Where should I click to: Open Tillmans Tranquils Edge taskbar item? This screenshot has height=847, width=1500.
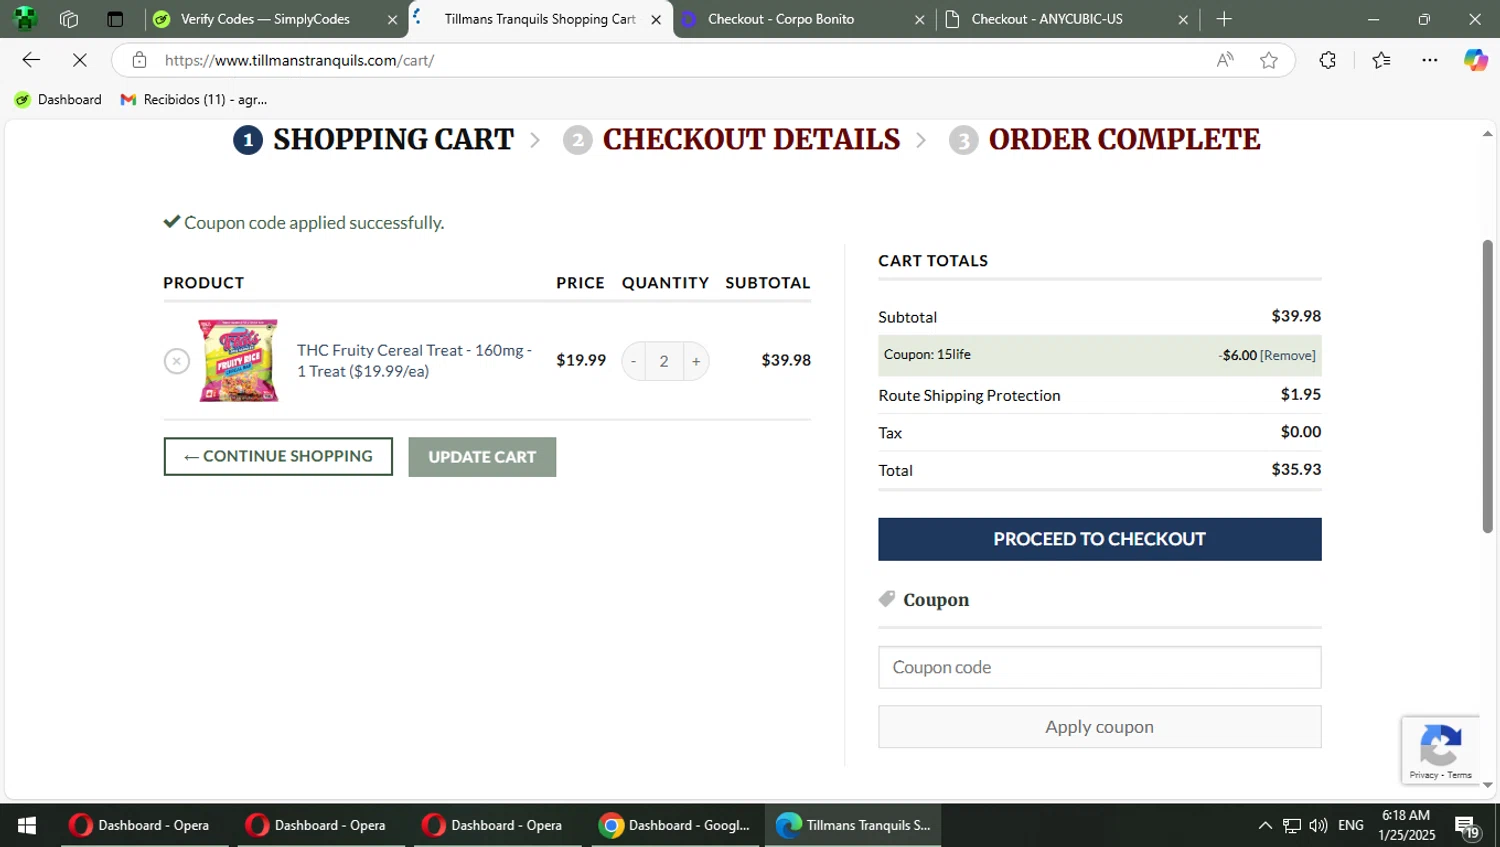click(x=854, y=825)
